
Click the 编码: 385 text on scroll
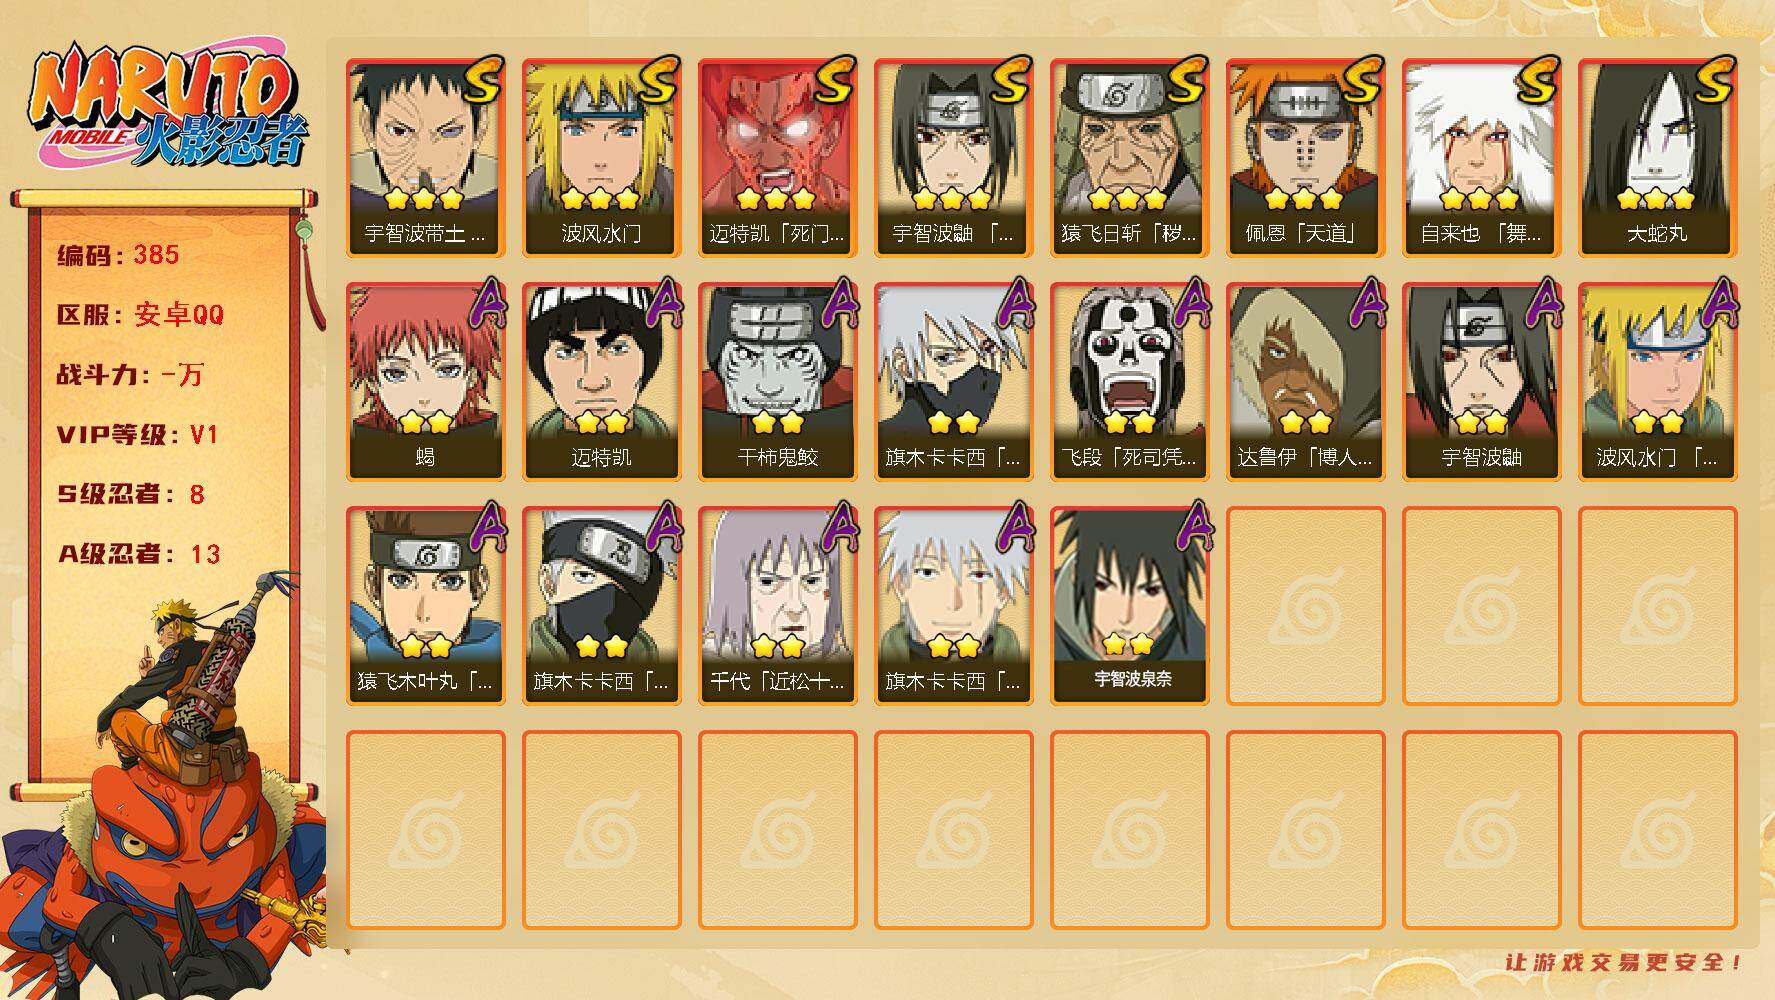[x=118, y=255]
